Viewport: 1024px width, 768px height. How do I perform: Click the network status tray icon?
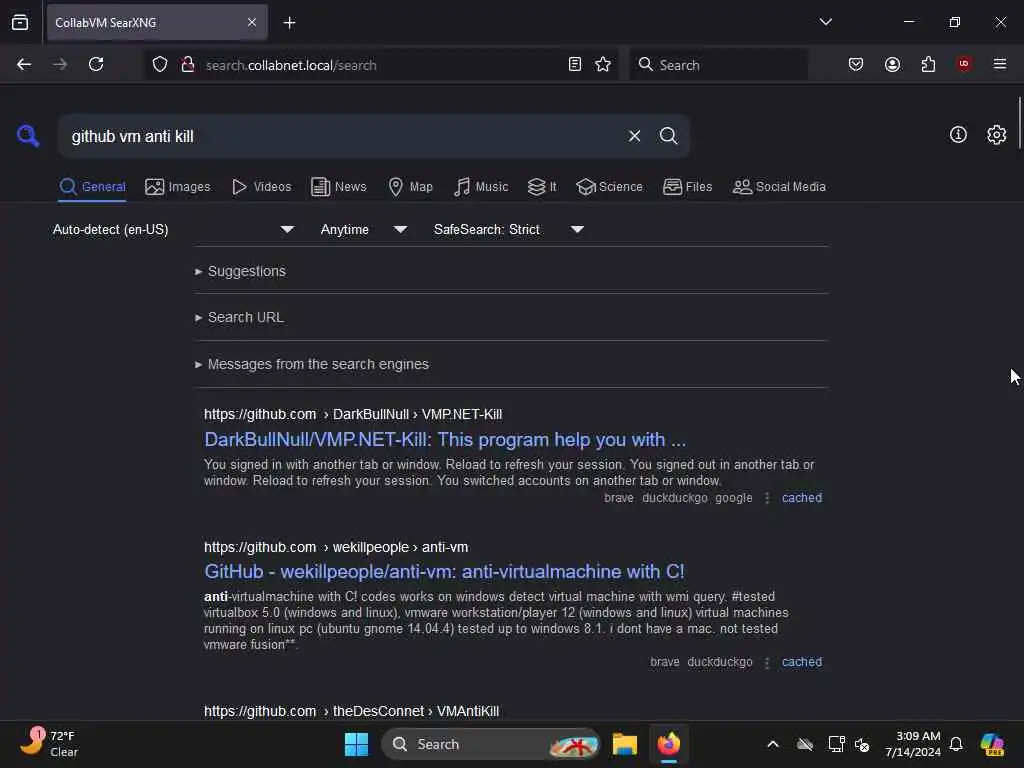[x=836, y=744]
